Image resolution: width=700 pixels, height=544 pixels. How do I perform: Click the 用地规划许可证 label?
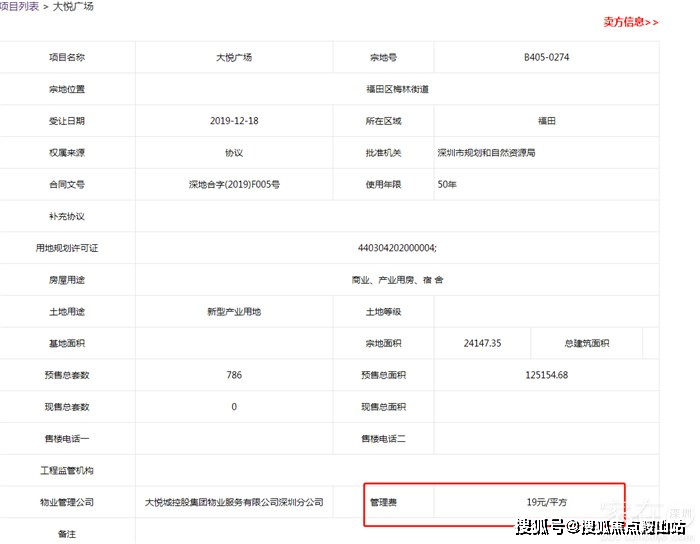[67, 248]
